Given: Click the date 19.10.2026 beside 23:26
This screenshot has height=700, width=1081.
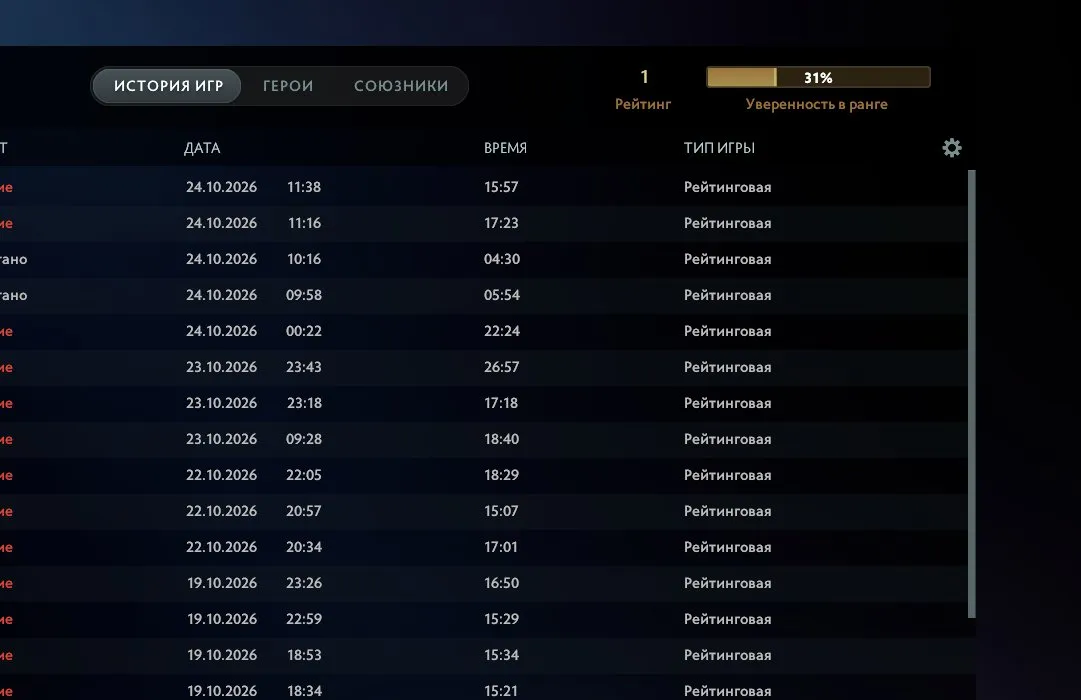Looking at the screenshot, I should (222, 583).
